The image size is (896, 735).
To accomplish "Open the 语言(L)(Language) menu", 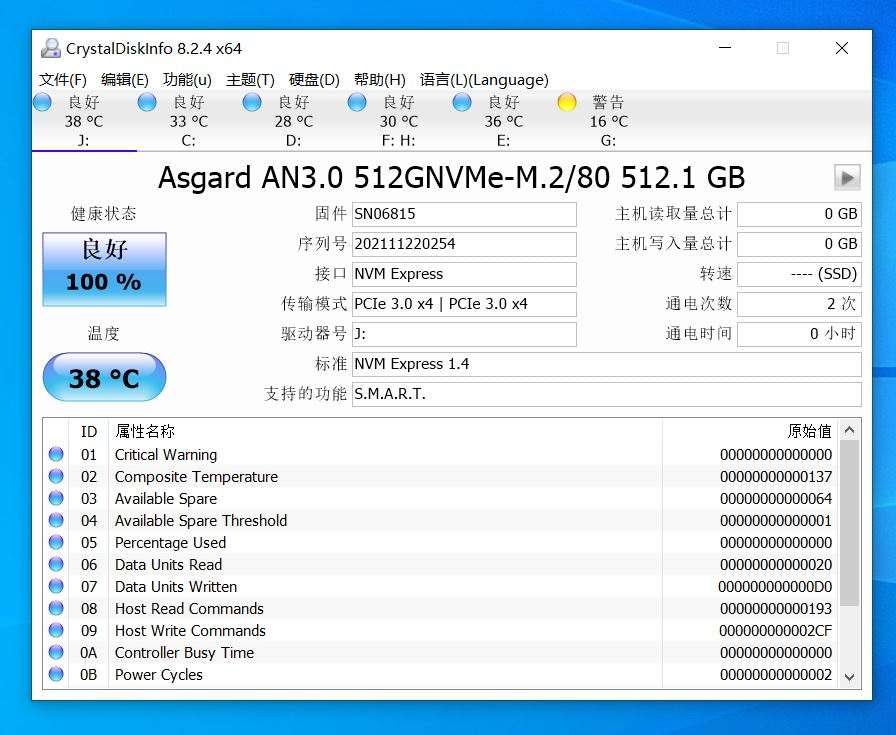I will coord(484,79).
